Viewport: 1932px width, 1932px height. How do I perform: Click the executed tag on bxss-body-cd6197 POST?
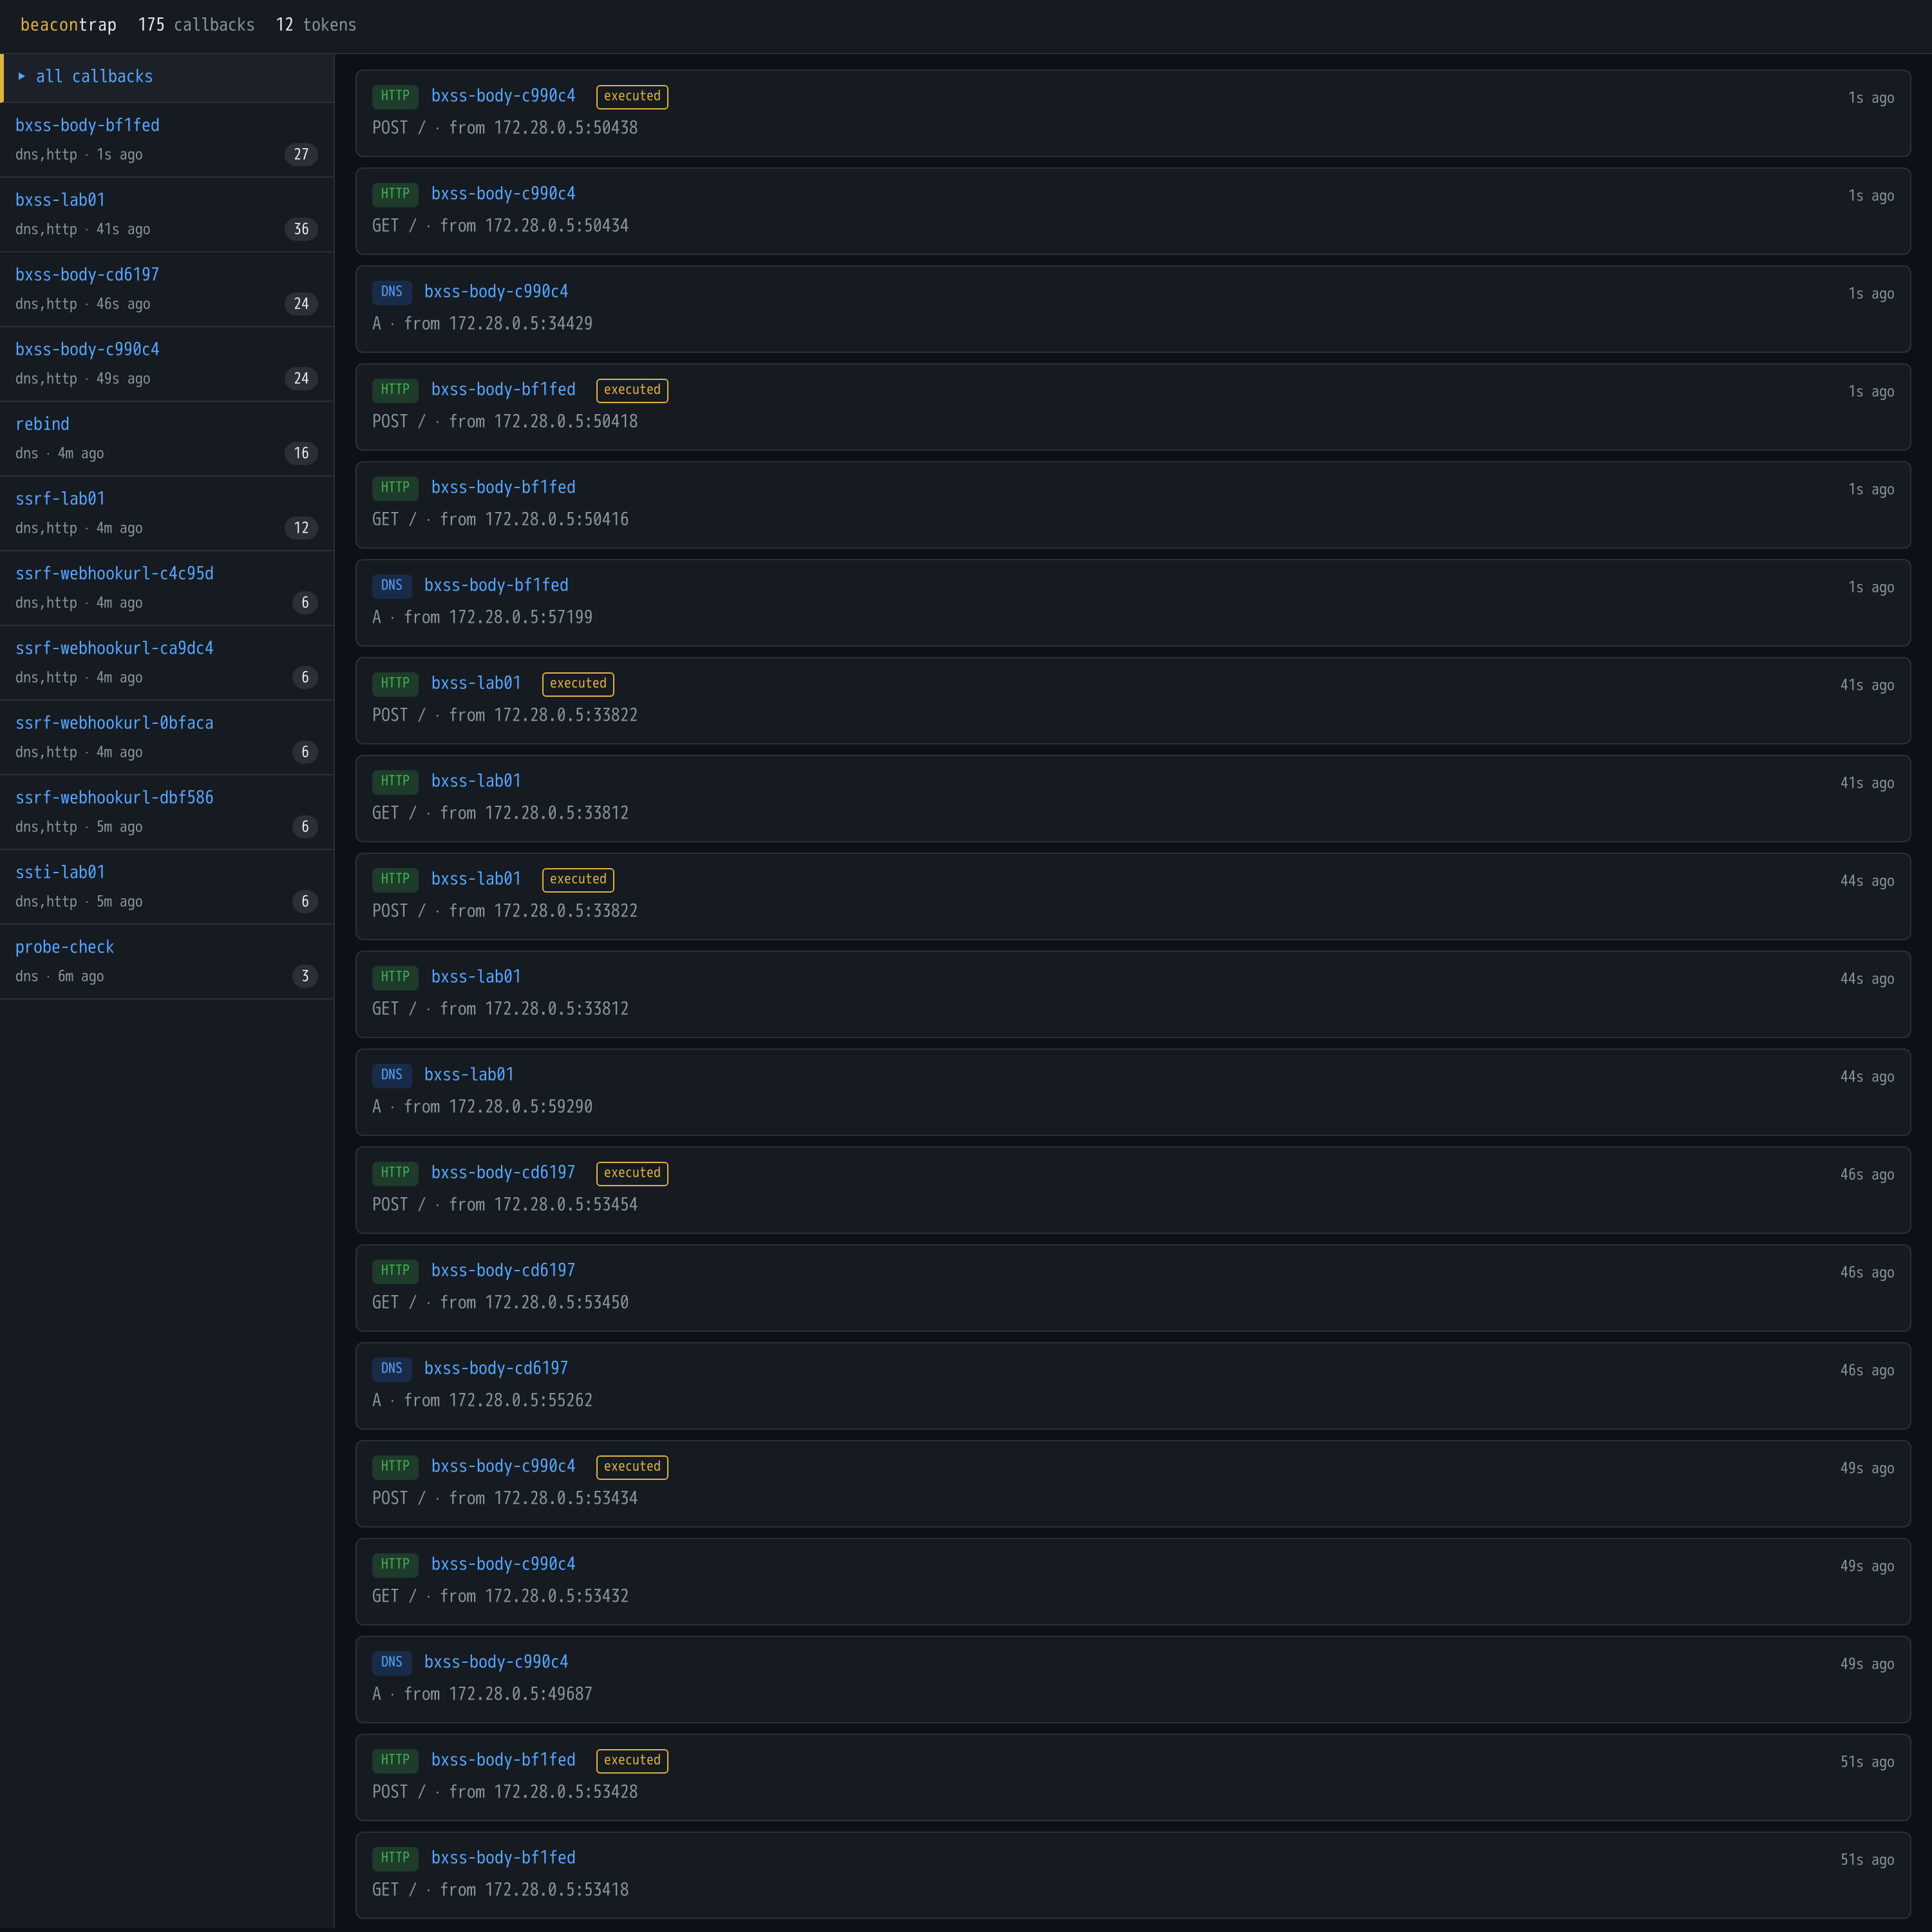click(x=632, y=1173)
